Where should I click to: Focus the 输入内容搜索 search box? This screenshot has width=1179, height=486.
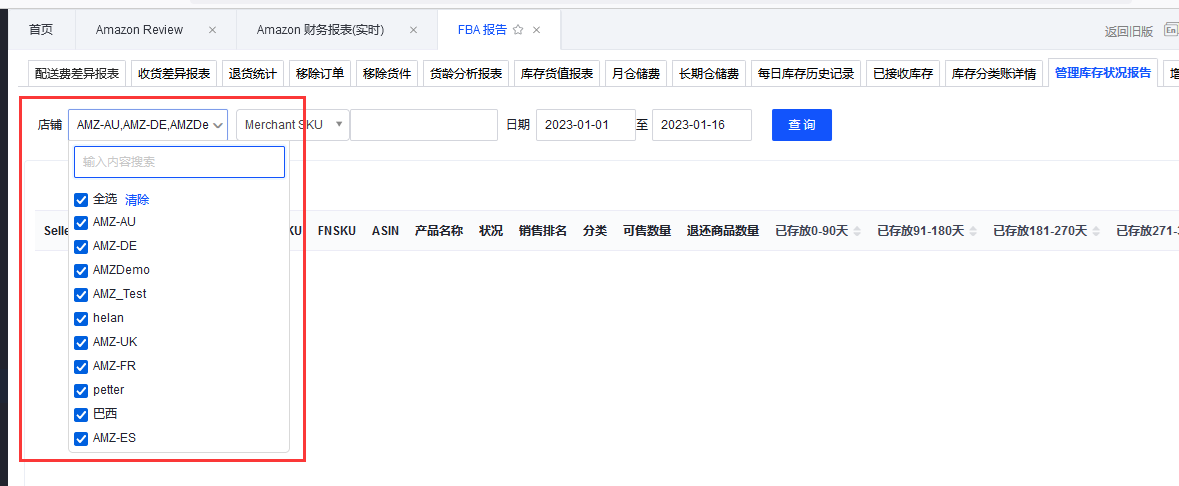(x=179, y=162)
